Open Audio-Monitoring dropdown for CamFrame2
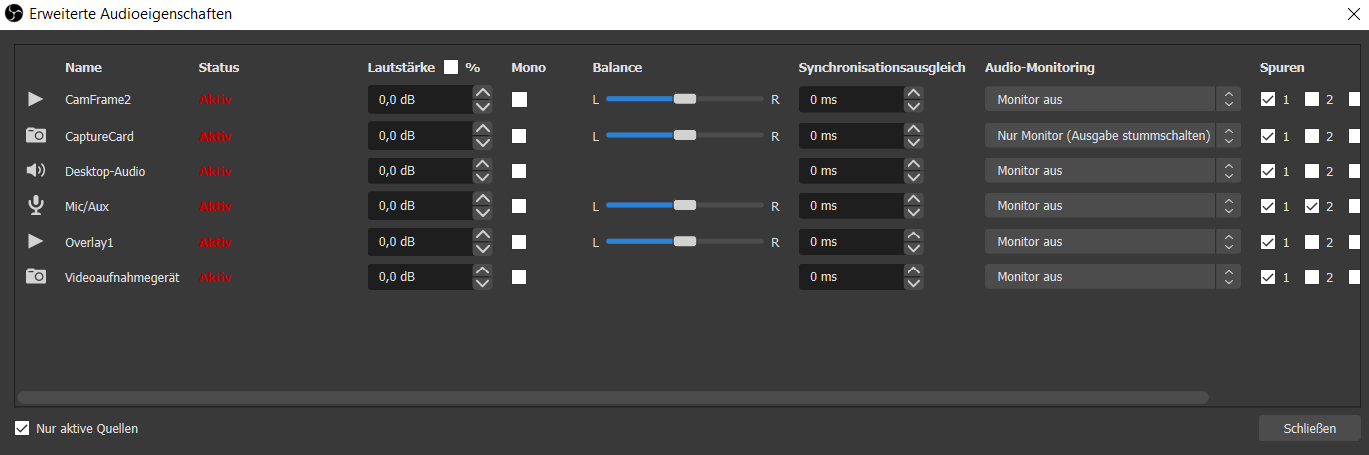The height and width of the screenshot is (455, 1369). pos(1112,99)
